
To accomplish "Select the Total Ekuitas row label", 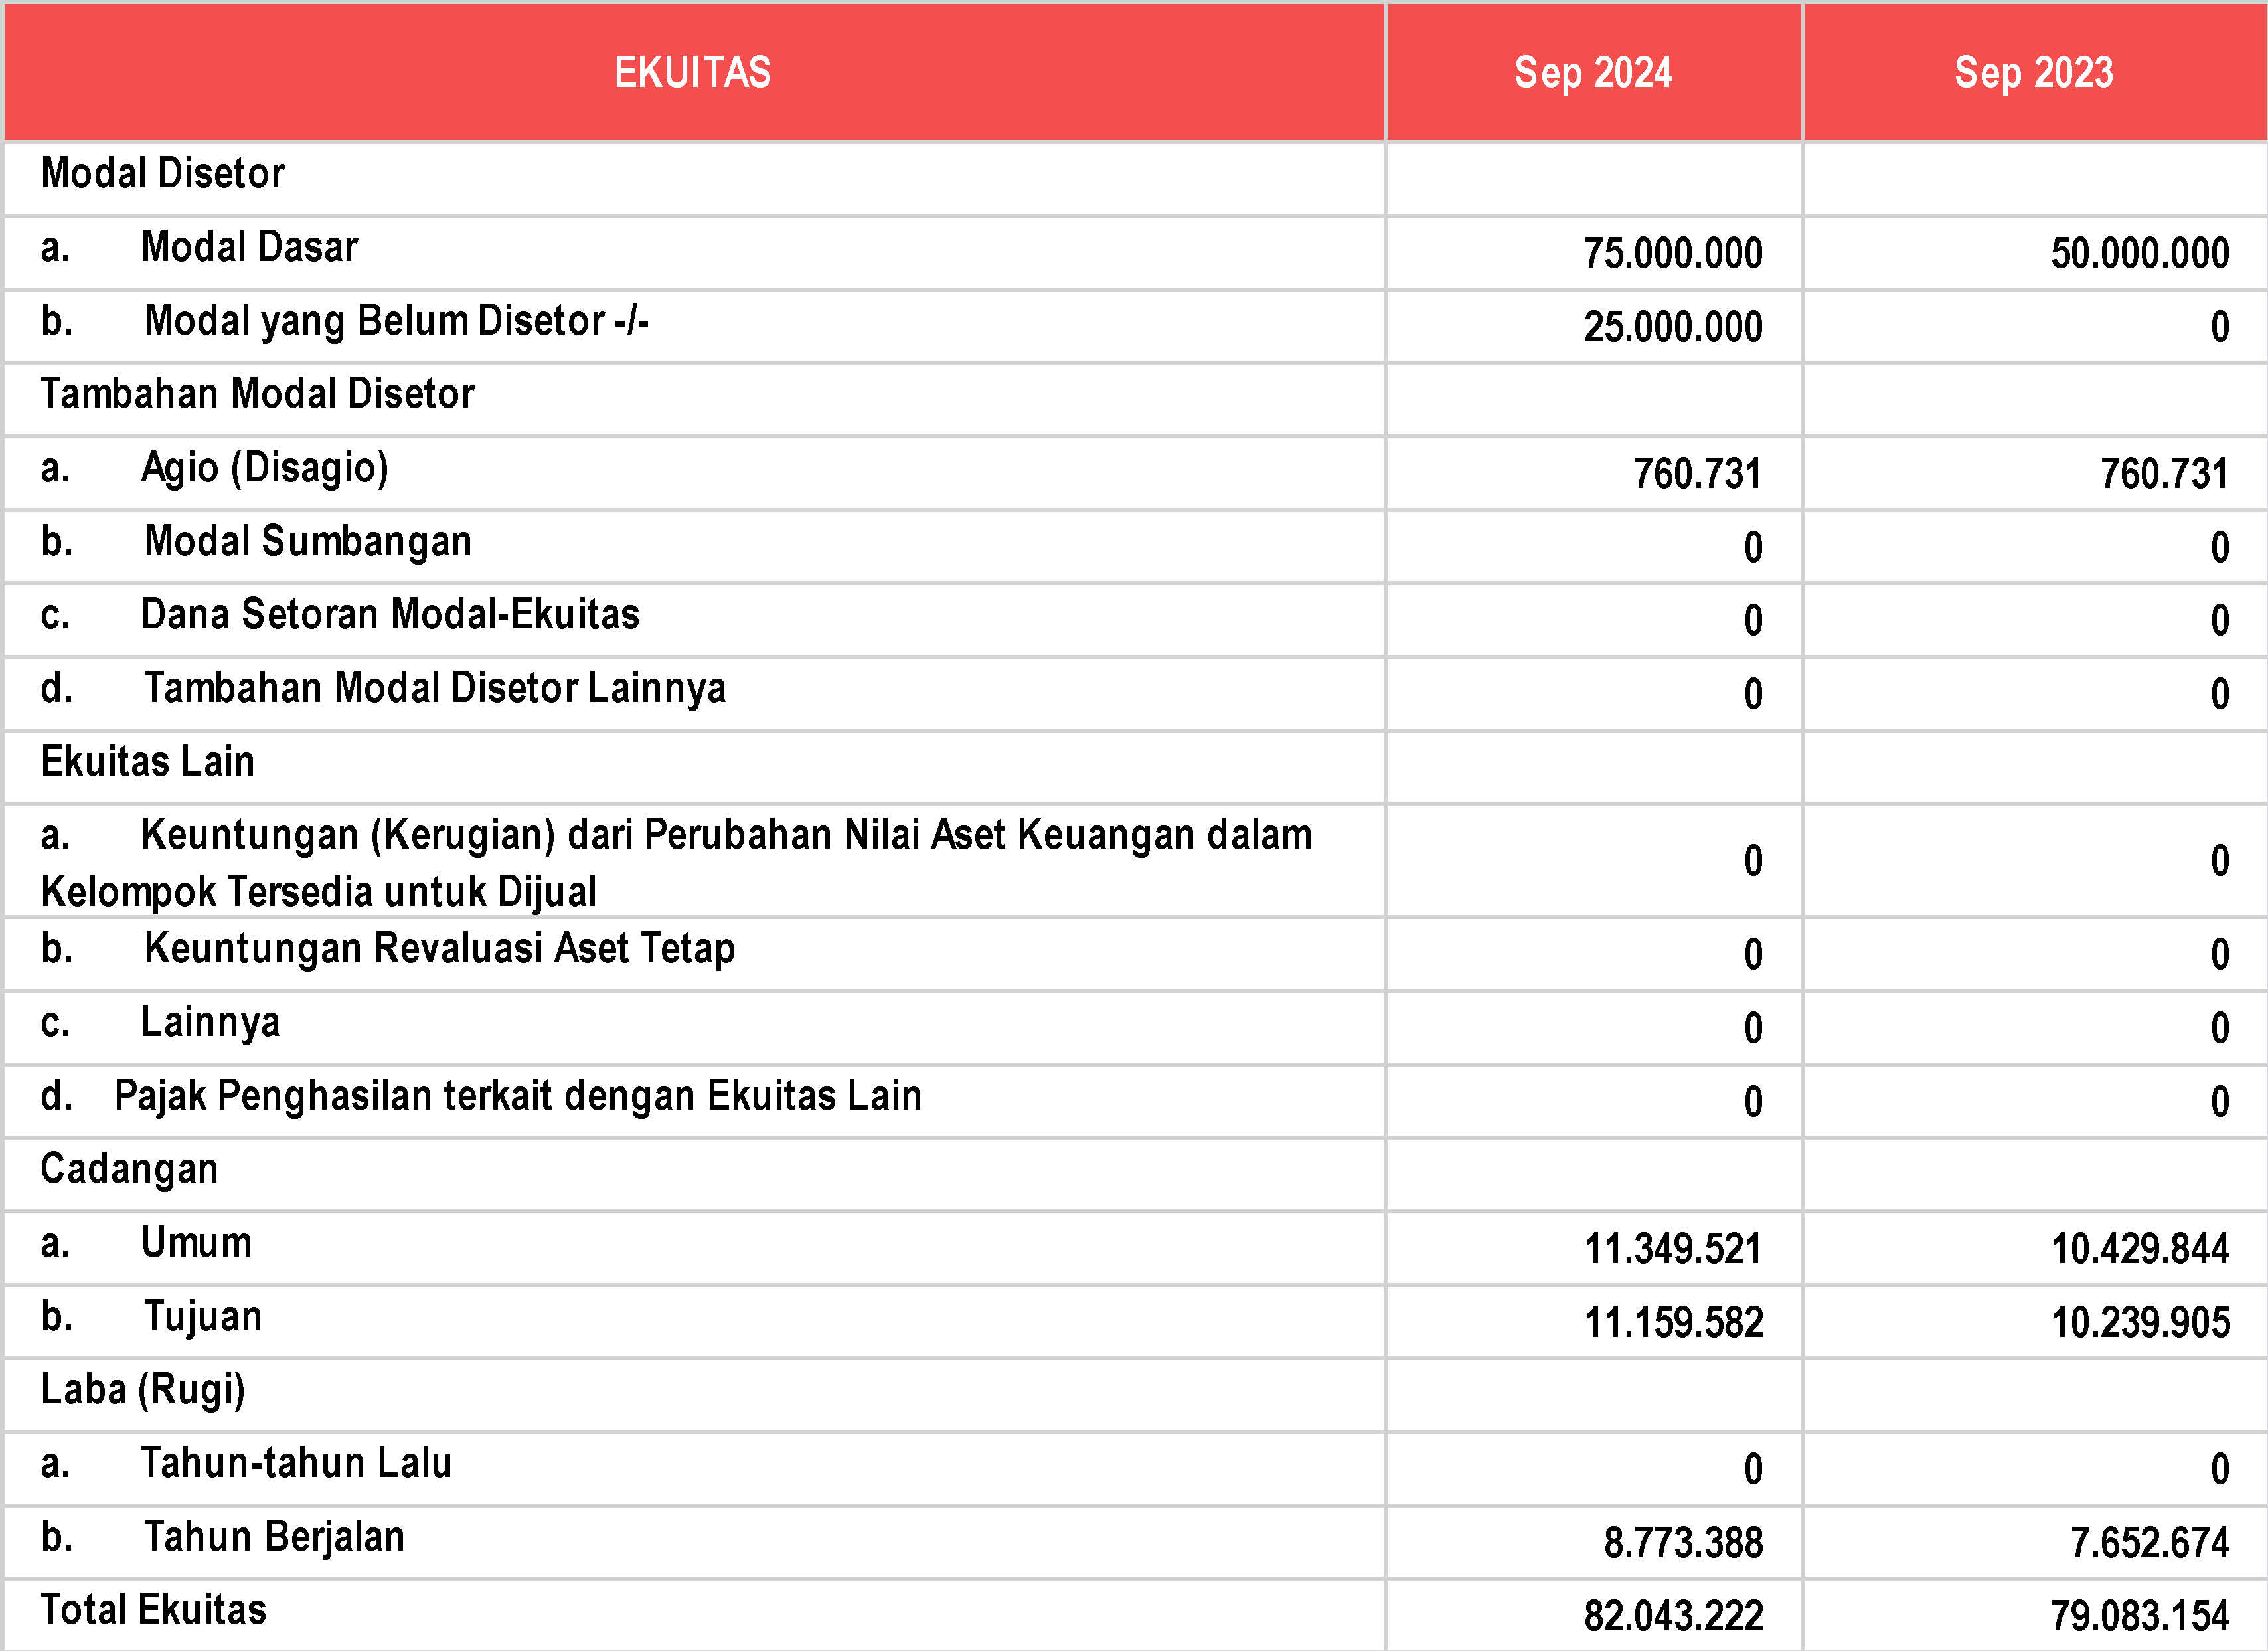I will pos(153,1611).
